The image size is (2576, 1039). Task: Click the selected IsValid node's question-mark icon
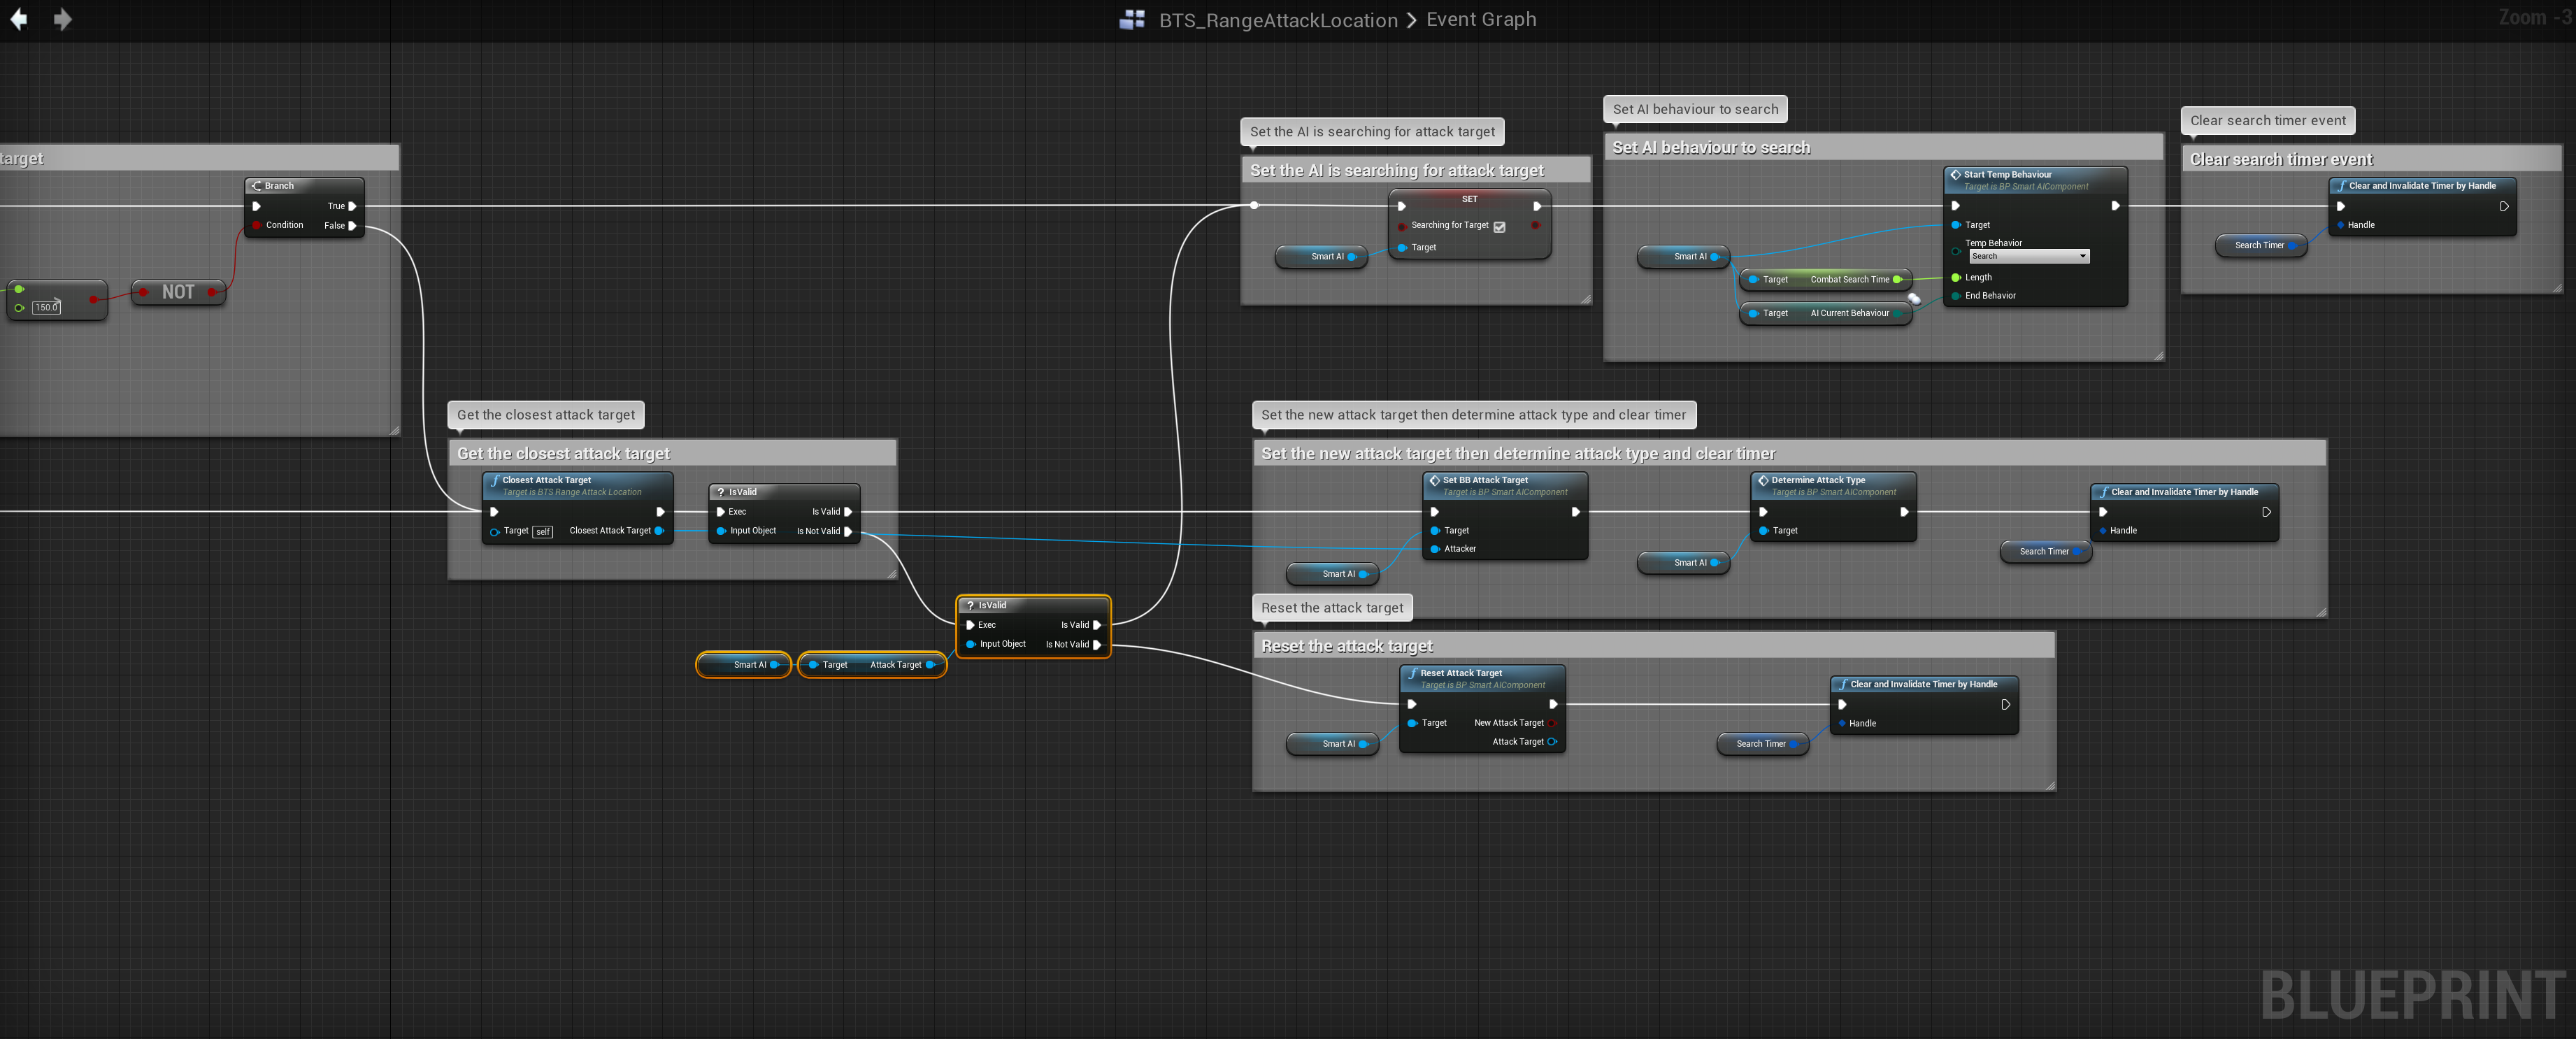[x=970, y=605]
